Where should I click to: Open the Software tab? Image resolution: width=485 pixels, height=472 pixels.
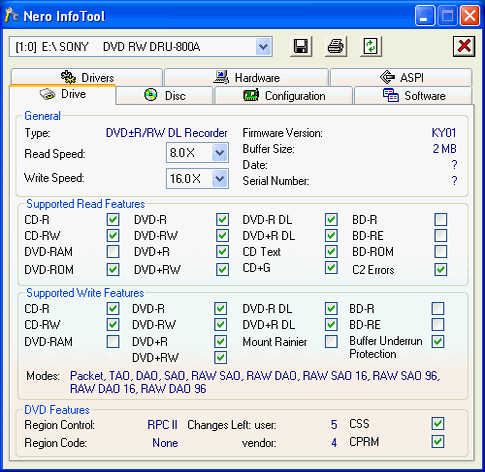point(413,96)
